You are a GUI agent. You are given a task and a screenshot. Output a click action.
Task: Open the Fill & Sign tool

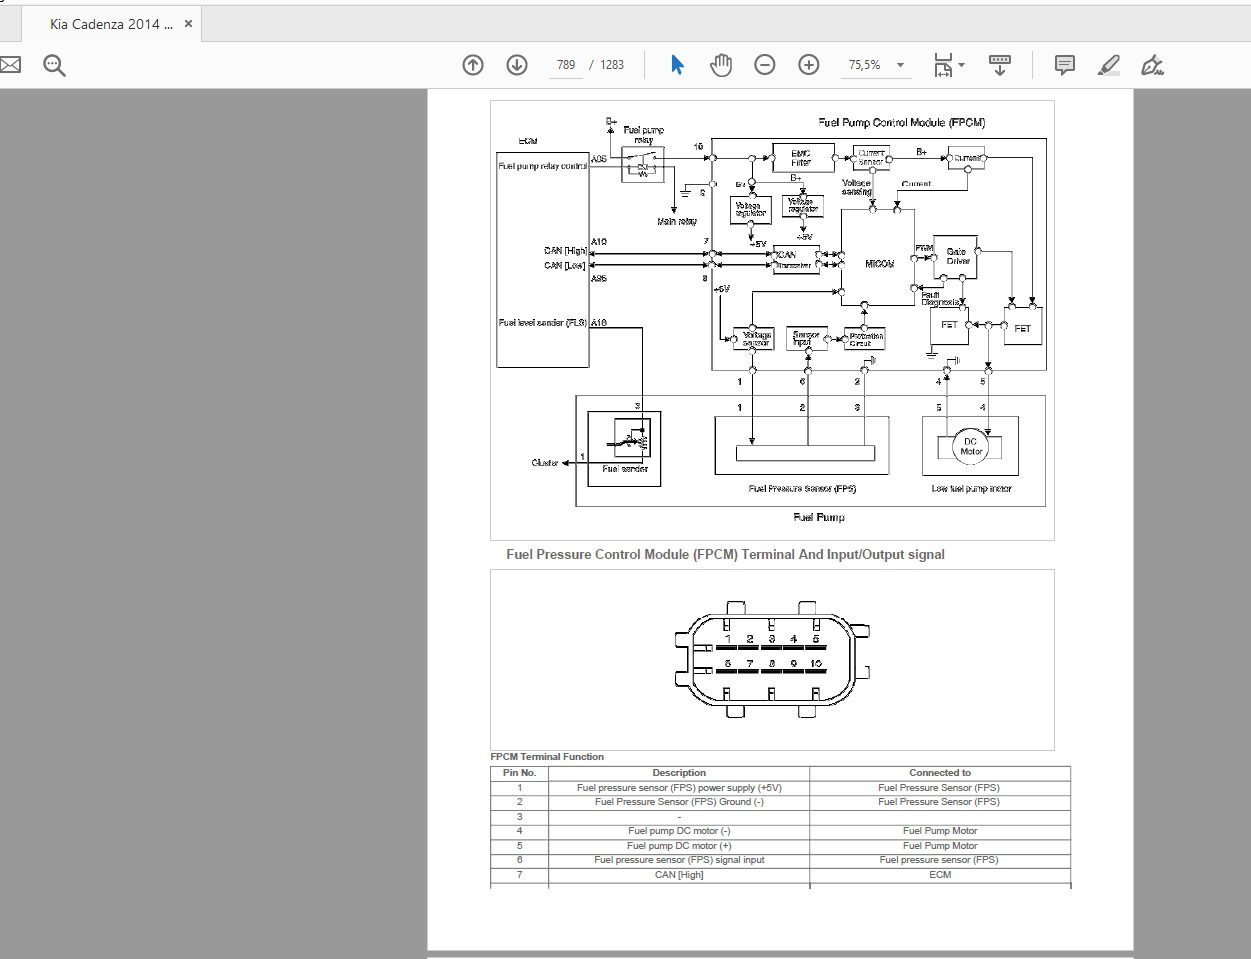(1152, 64)
